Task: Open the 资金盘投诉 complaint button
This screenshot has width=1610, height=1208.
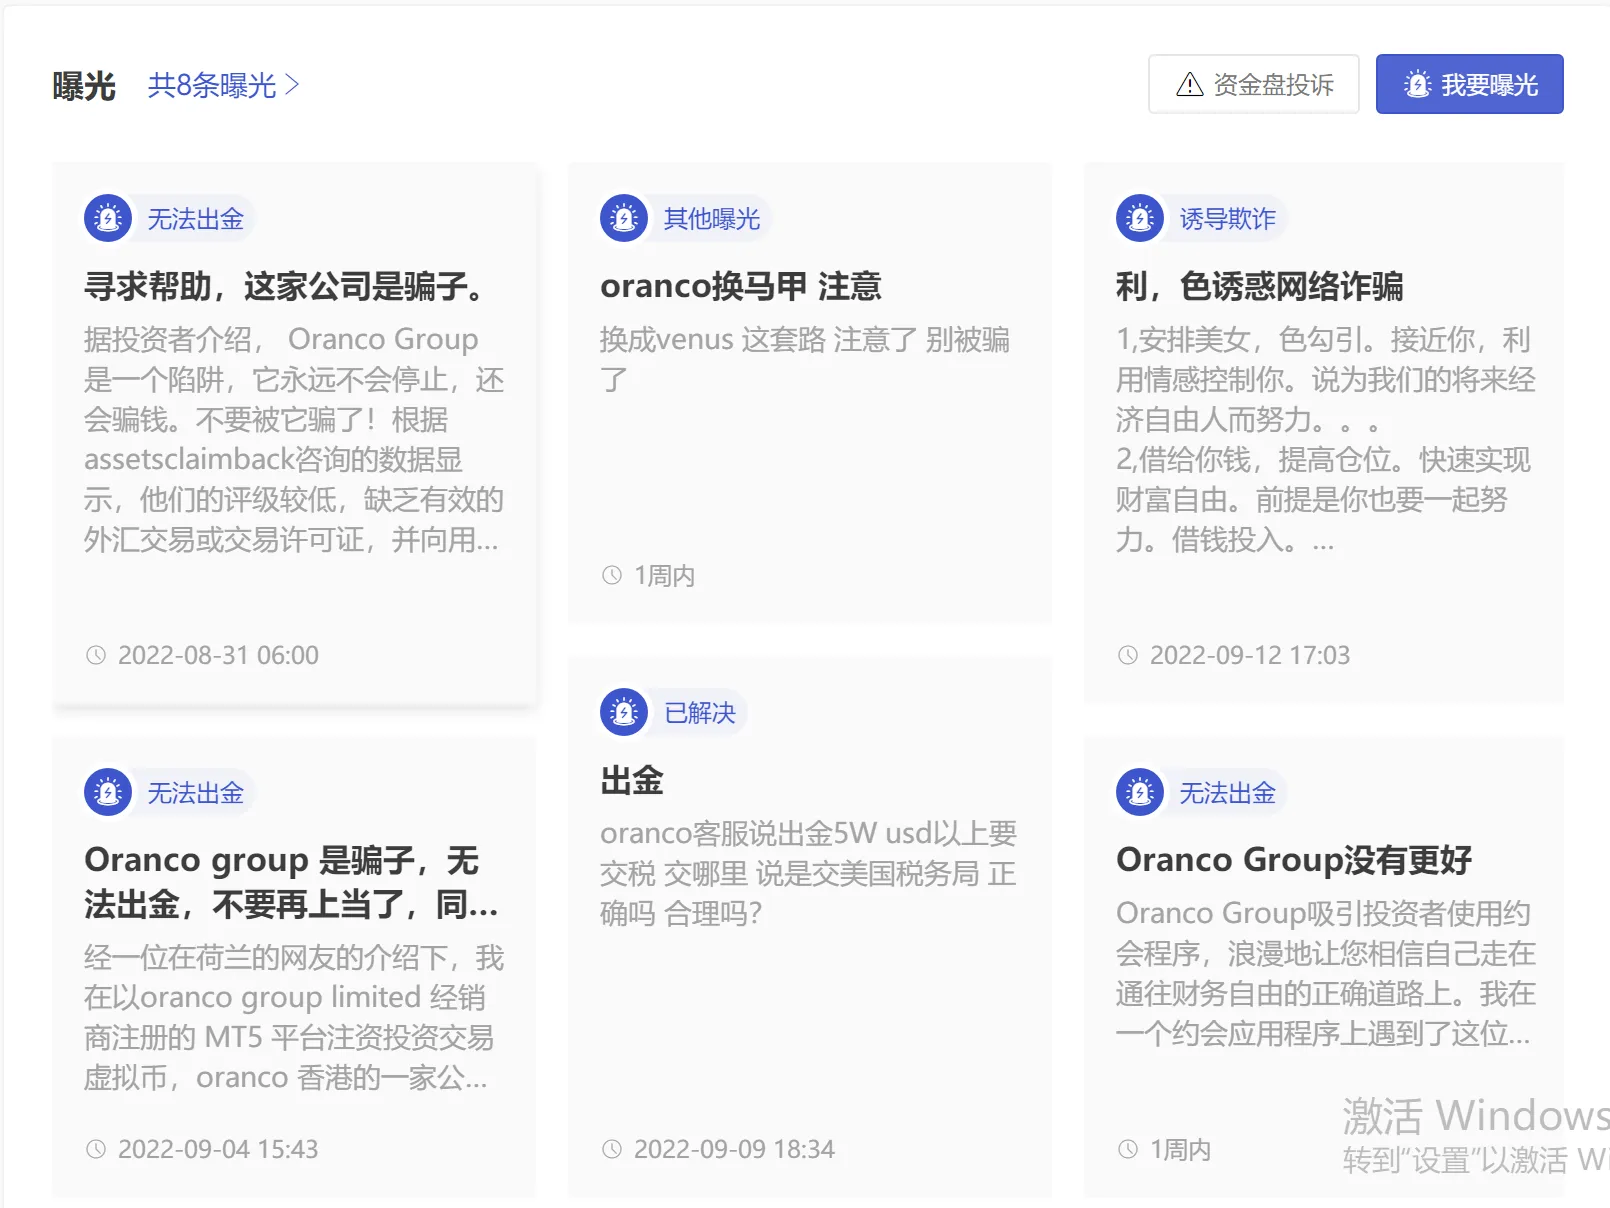Action: pos(1254,84)
